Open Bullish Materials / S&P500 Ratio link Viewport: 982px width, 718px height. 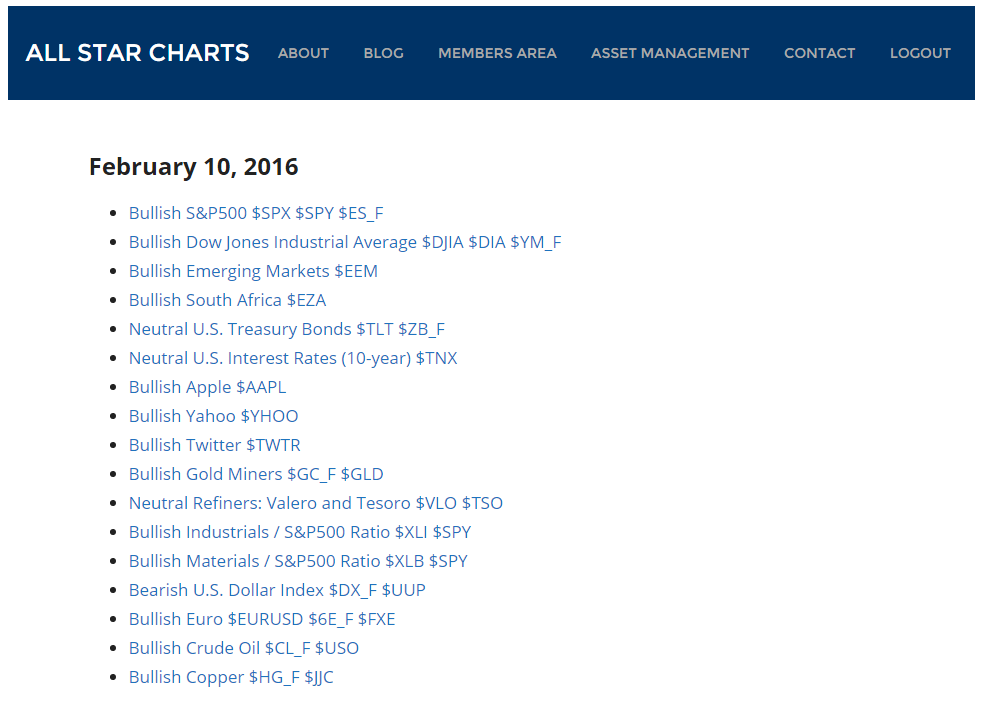(298, 561)
